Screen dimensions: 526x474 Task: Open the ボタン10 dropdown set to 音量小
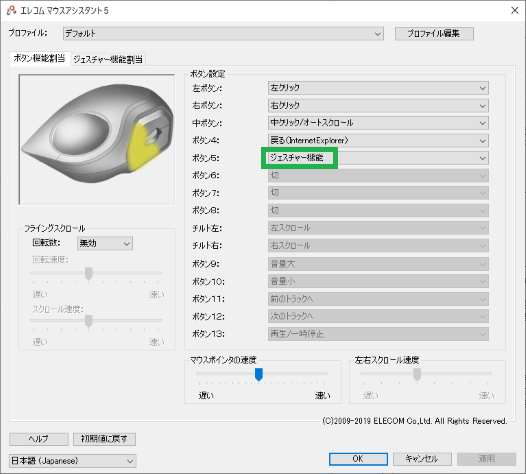[x=378, y=281]
